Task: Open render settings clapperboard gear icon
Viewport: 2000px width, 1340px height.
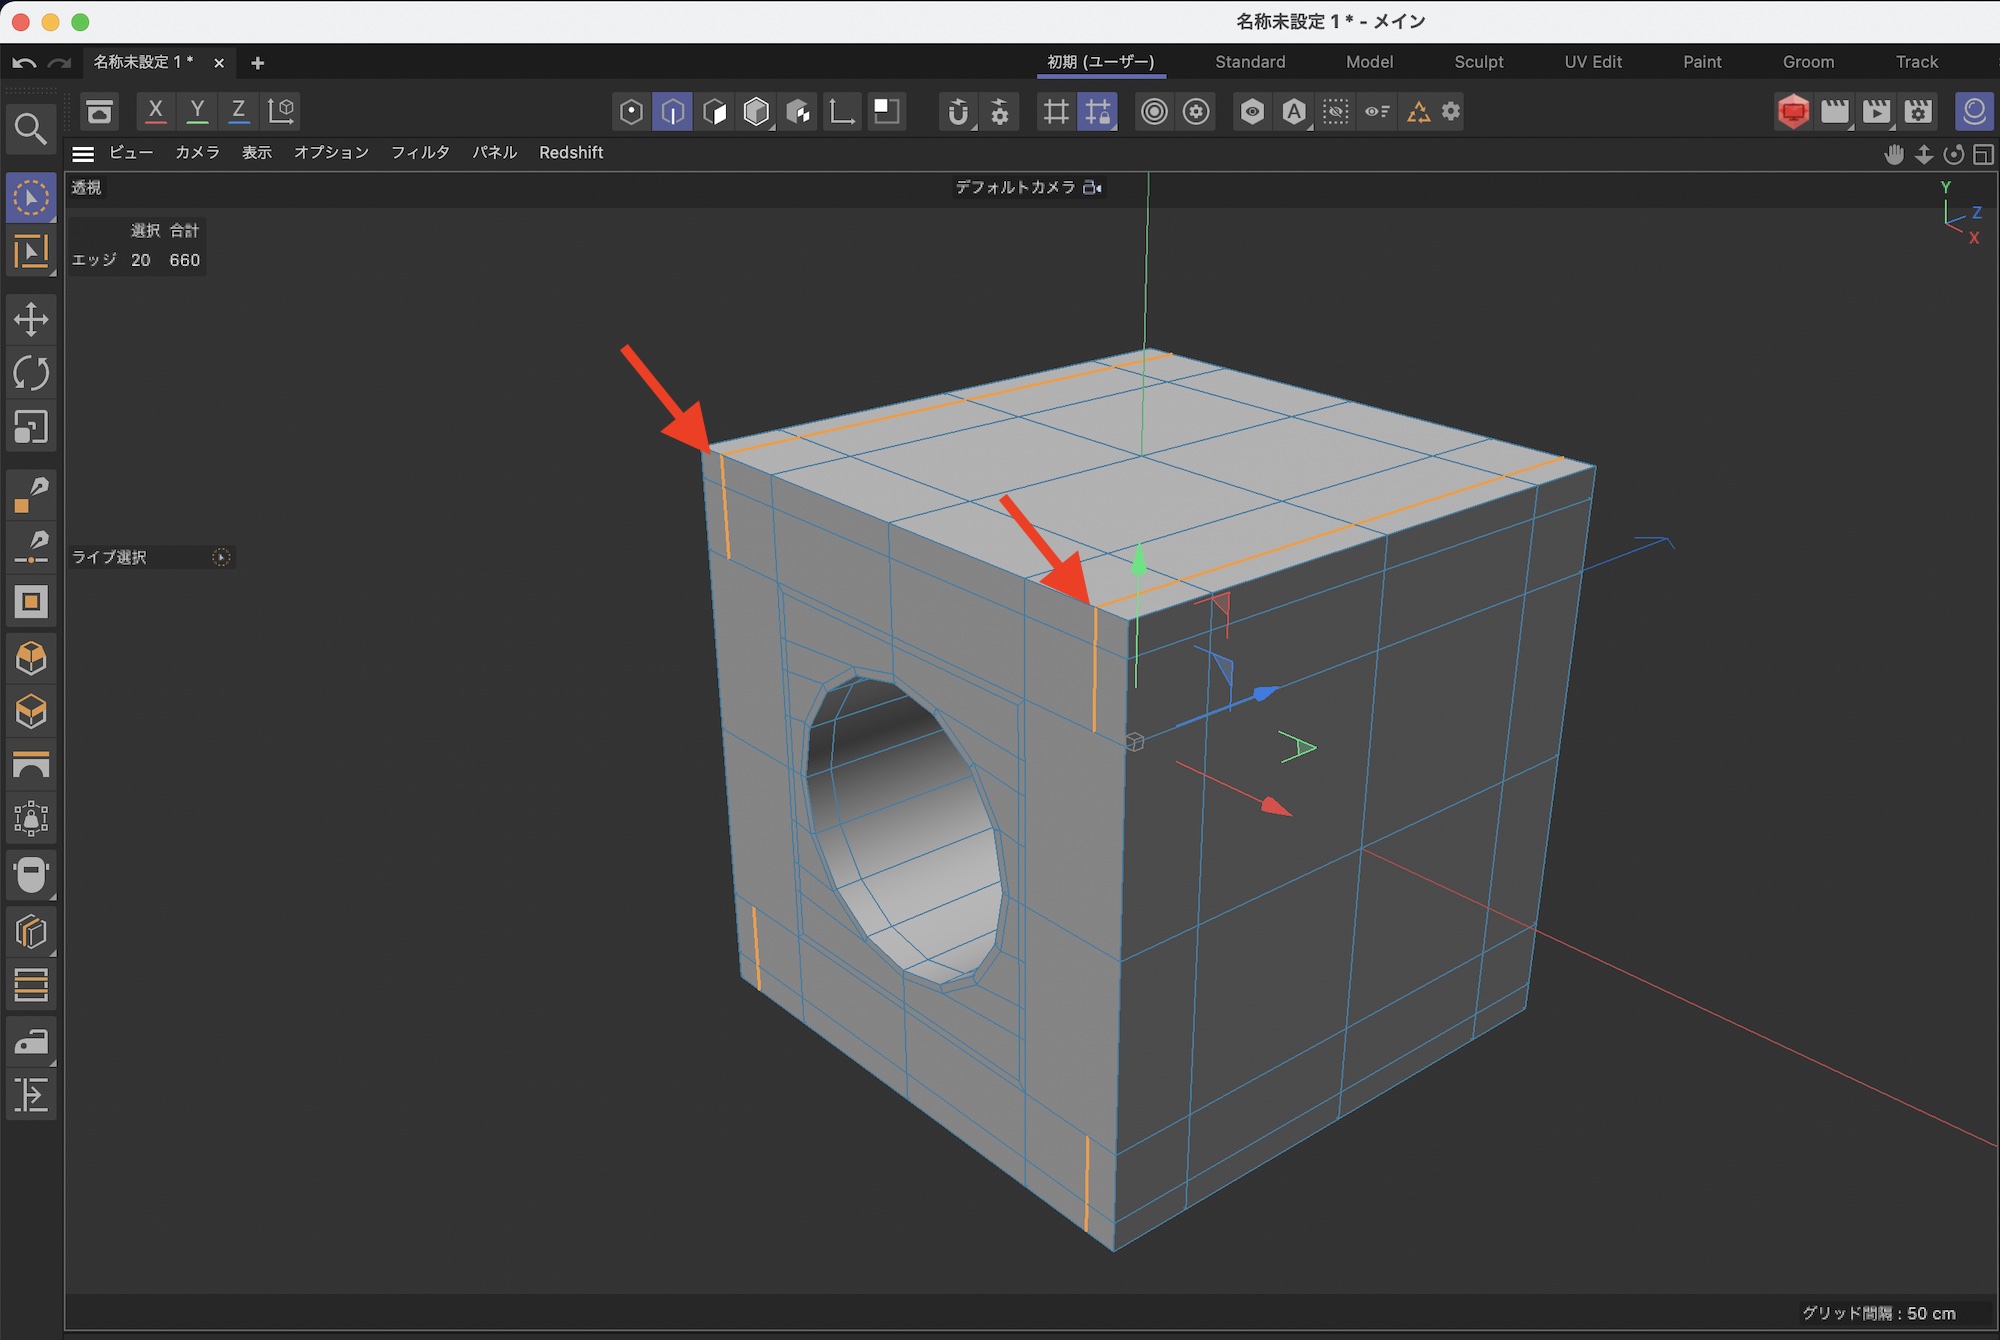Action: (x=1918, y=112)
